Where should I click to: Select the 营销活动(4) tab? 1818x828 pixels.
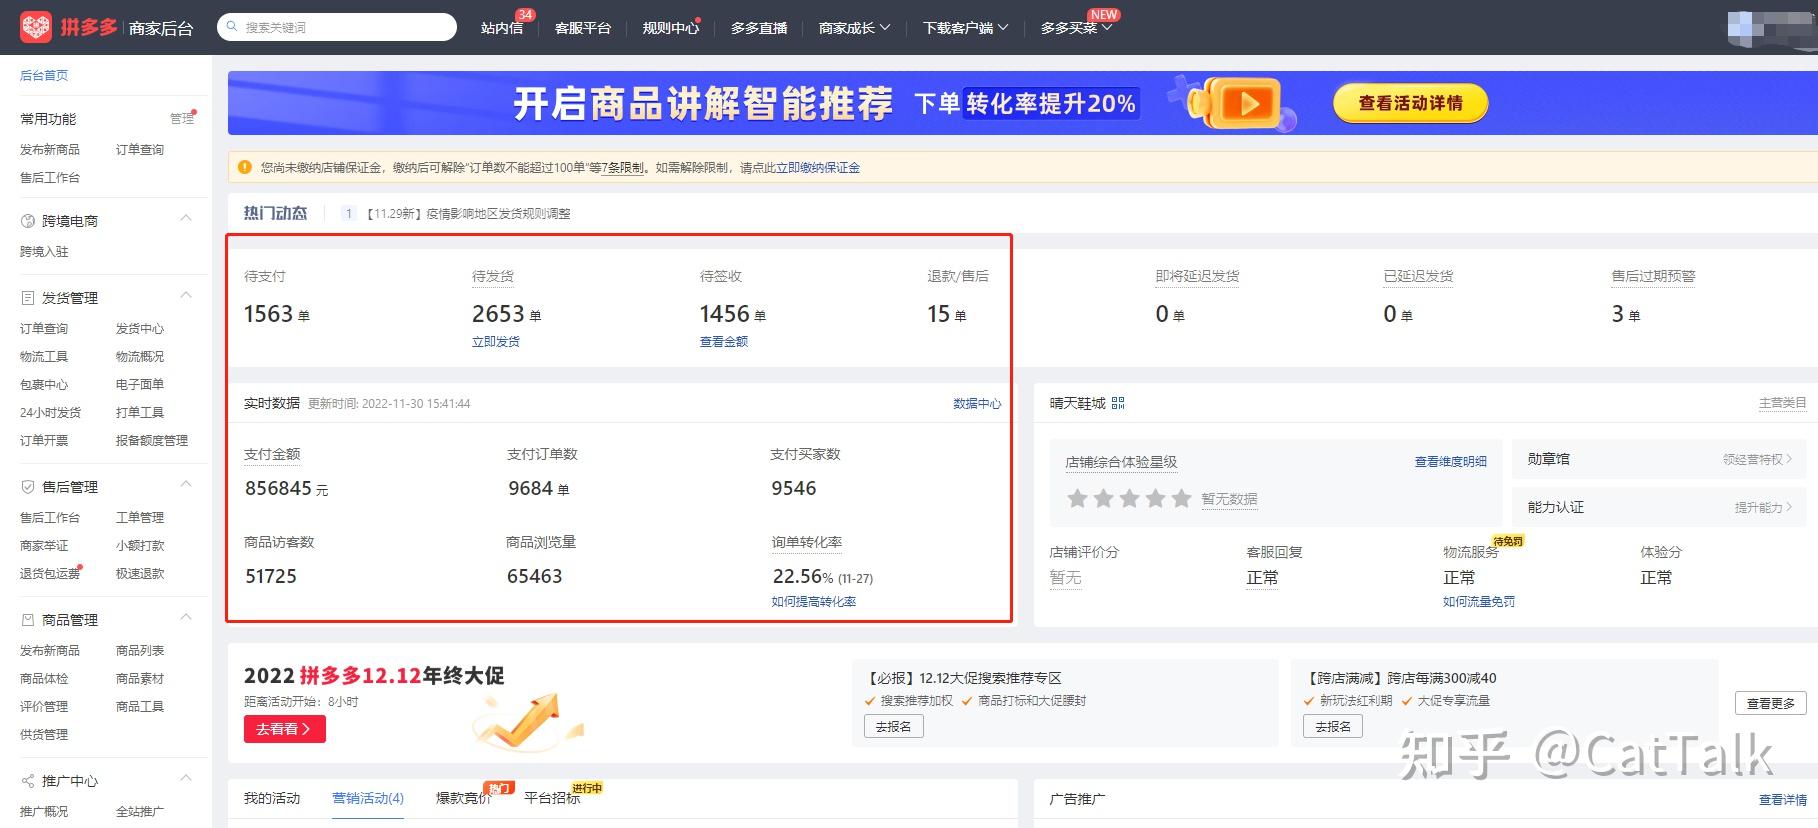(x=368, y=798)
